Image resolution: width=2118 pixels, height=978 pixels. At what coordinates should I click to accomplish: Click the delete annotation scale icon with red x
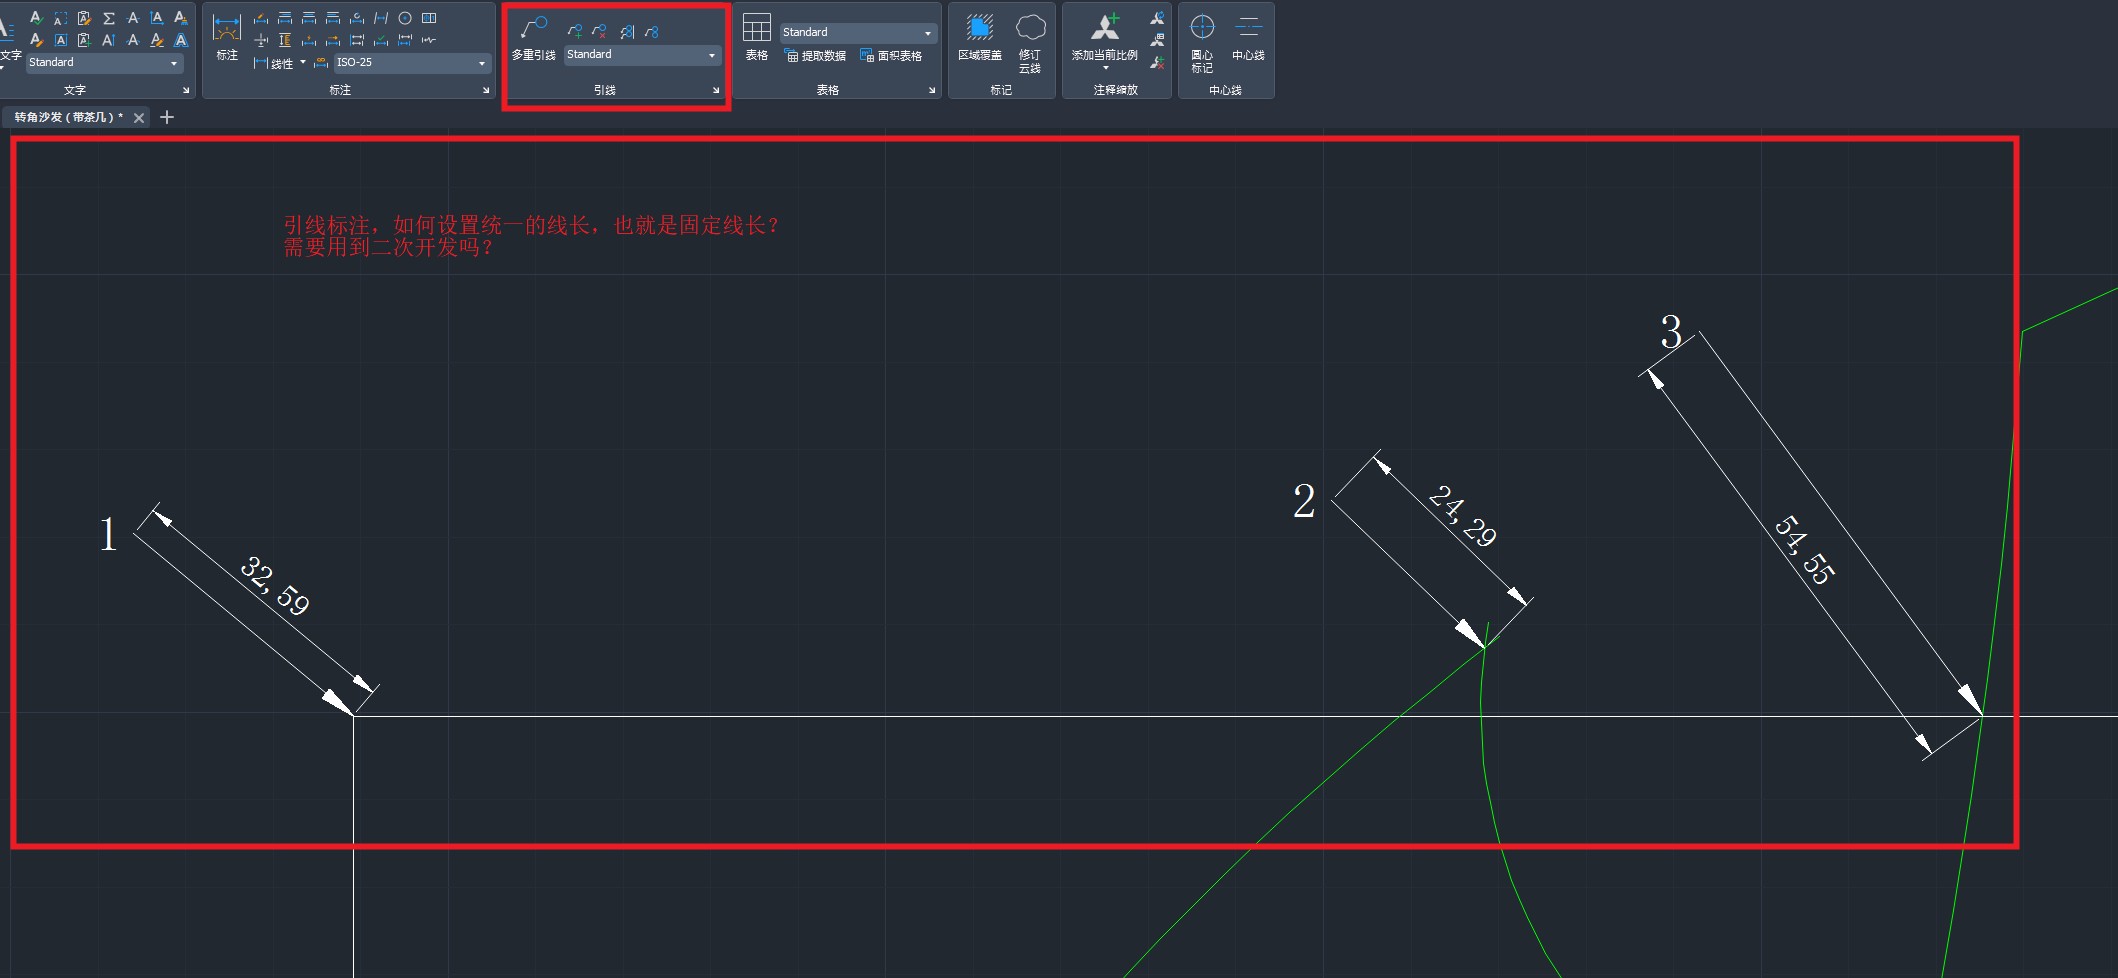tap(1157, 62)
